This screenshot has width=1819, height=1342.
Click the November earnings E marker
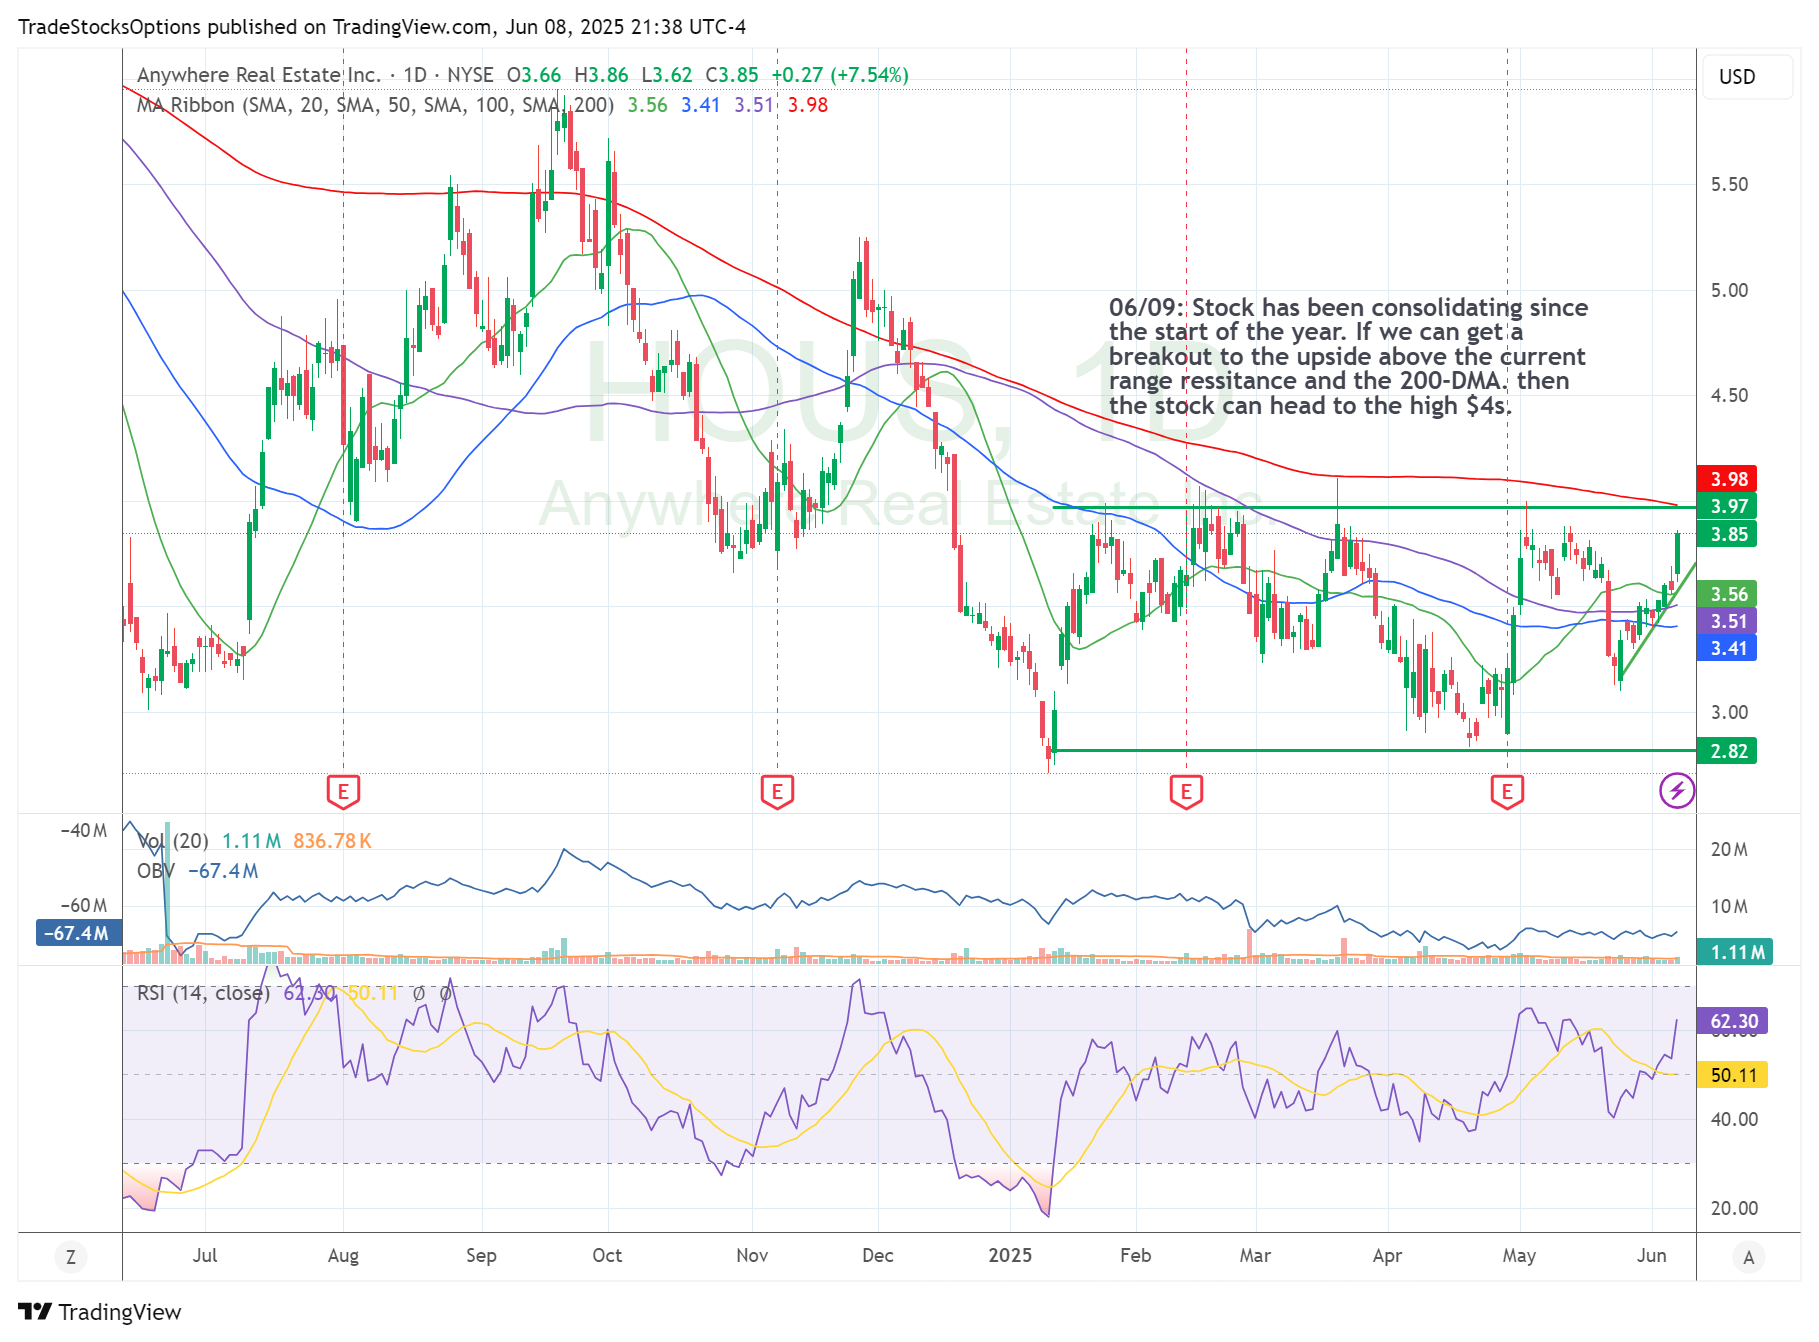pos(777,791)
